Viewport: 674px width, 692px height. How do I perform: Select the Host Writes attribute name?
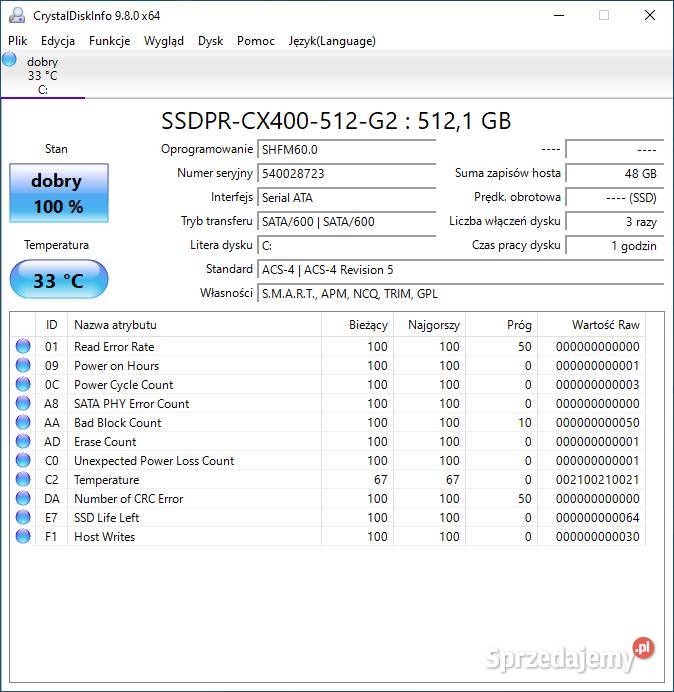(105, 537)
